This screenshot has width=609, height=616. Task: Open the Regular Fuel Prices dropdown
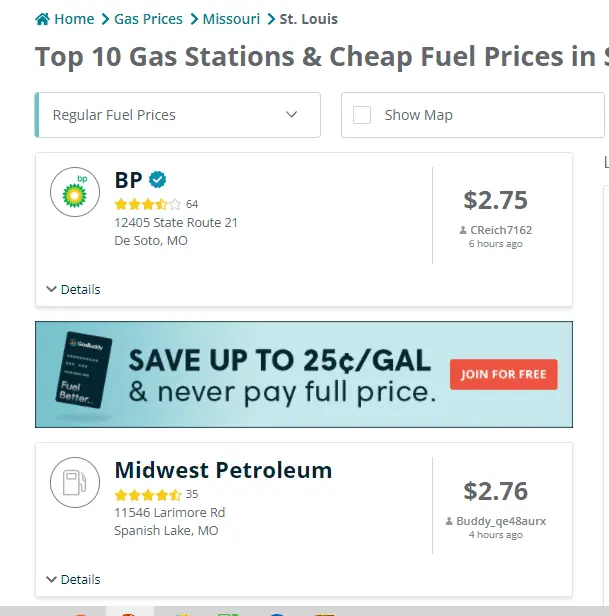[x=177, y=115]
